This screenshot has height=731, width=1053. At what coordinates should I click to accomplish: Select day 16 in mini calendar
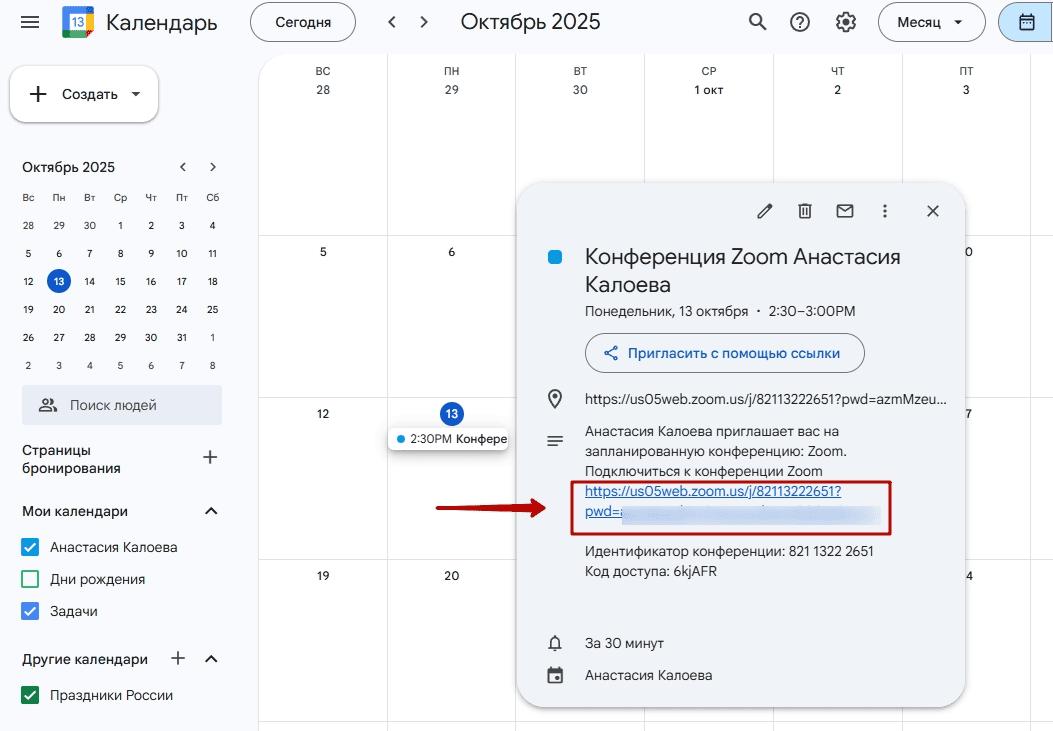click(151, 282)
